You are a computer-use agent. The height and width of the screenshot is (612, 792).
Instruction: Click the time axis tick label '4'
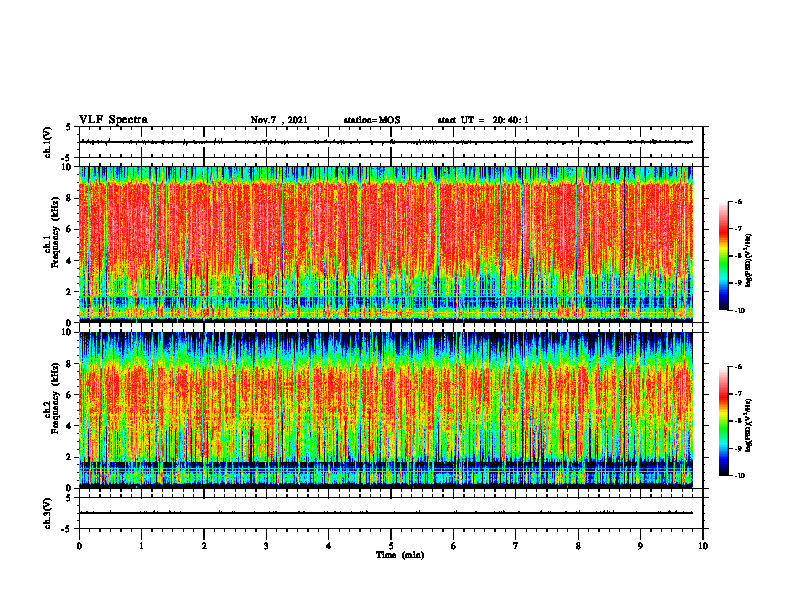328,546
